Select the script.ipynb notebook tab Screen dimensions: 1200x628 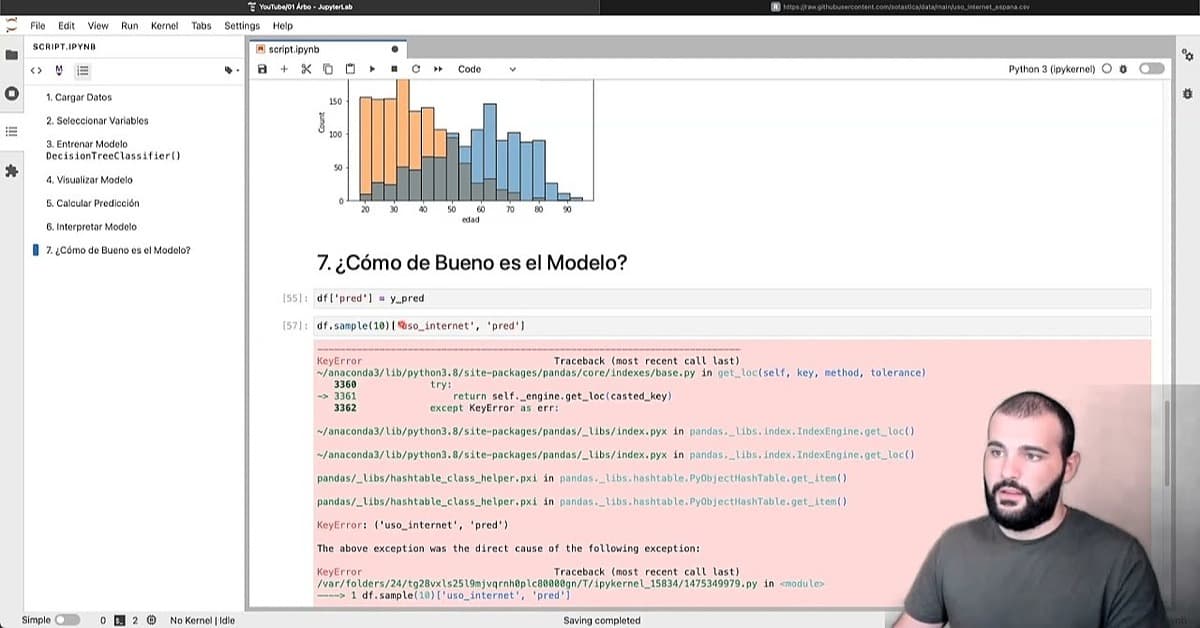[x=327, y=48]
